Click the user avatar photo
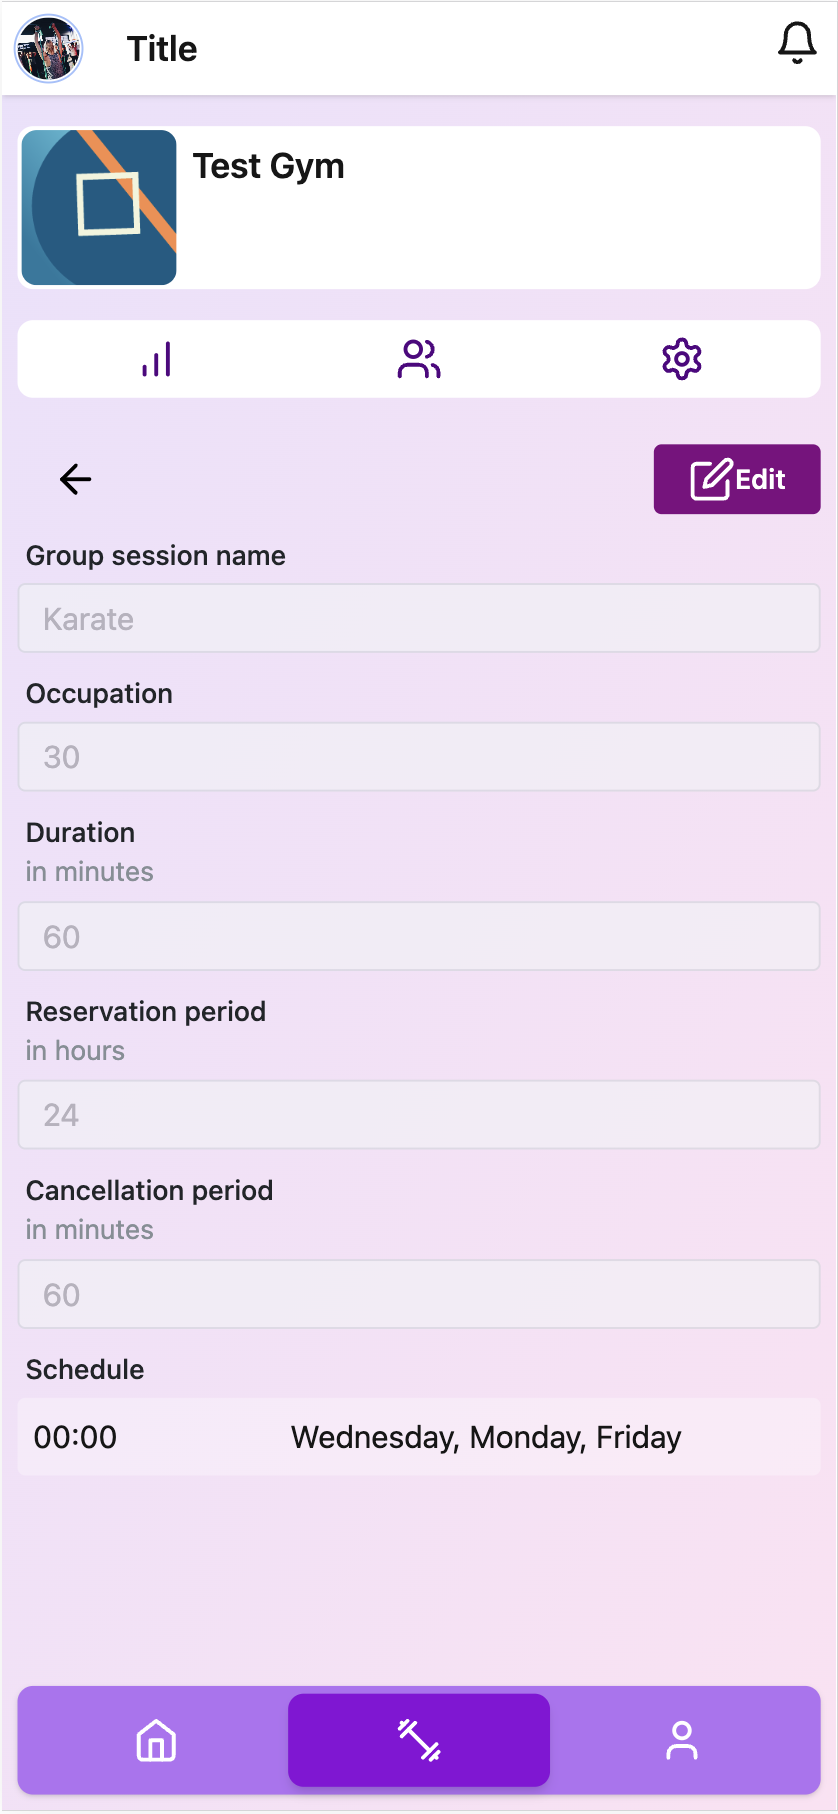The width and height of the screenshot is (838, 1814). pos(48,48)
